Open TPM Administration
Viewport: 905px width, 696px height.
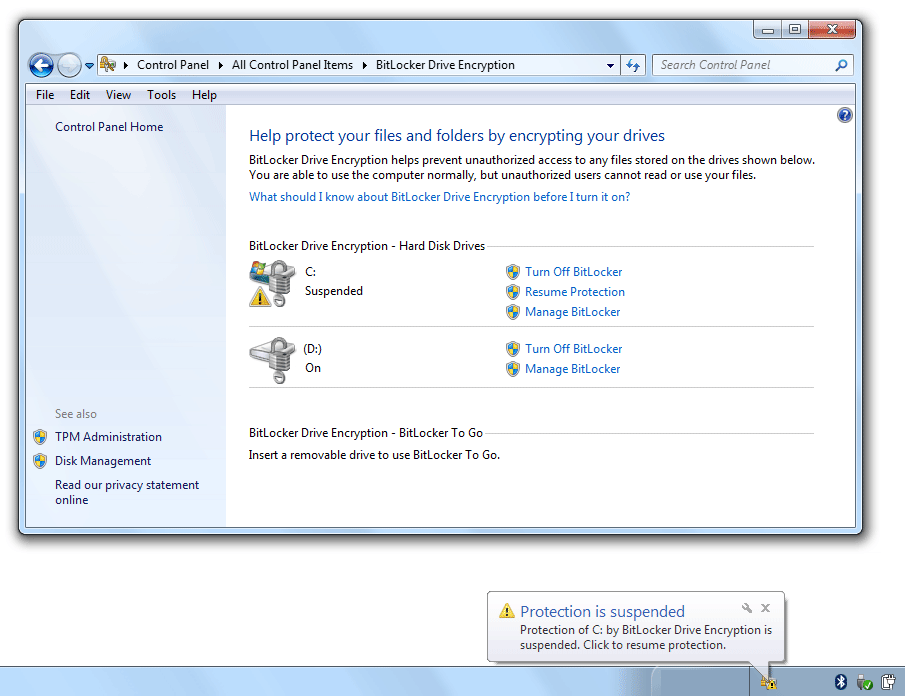(108, 437)
